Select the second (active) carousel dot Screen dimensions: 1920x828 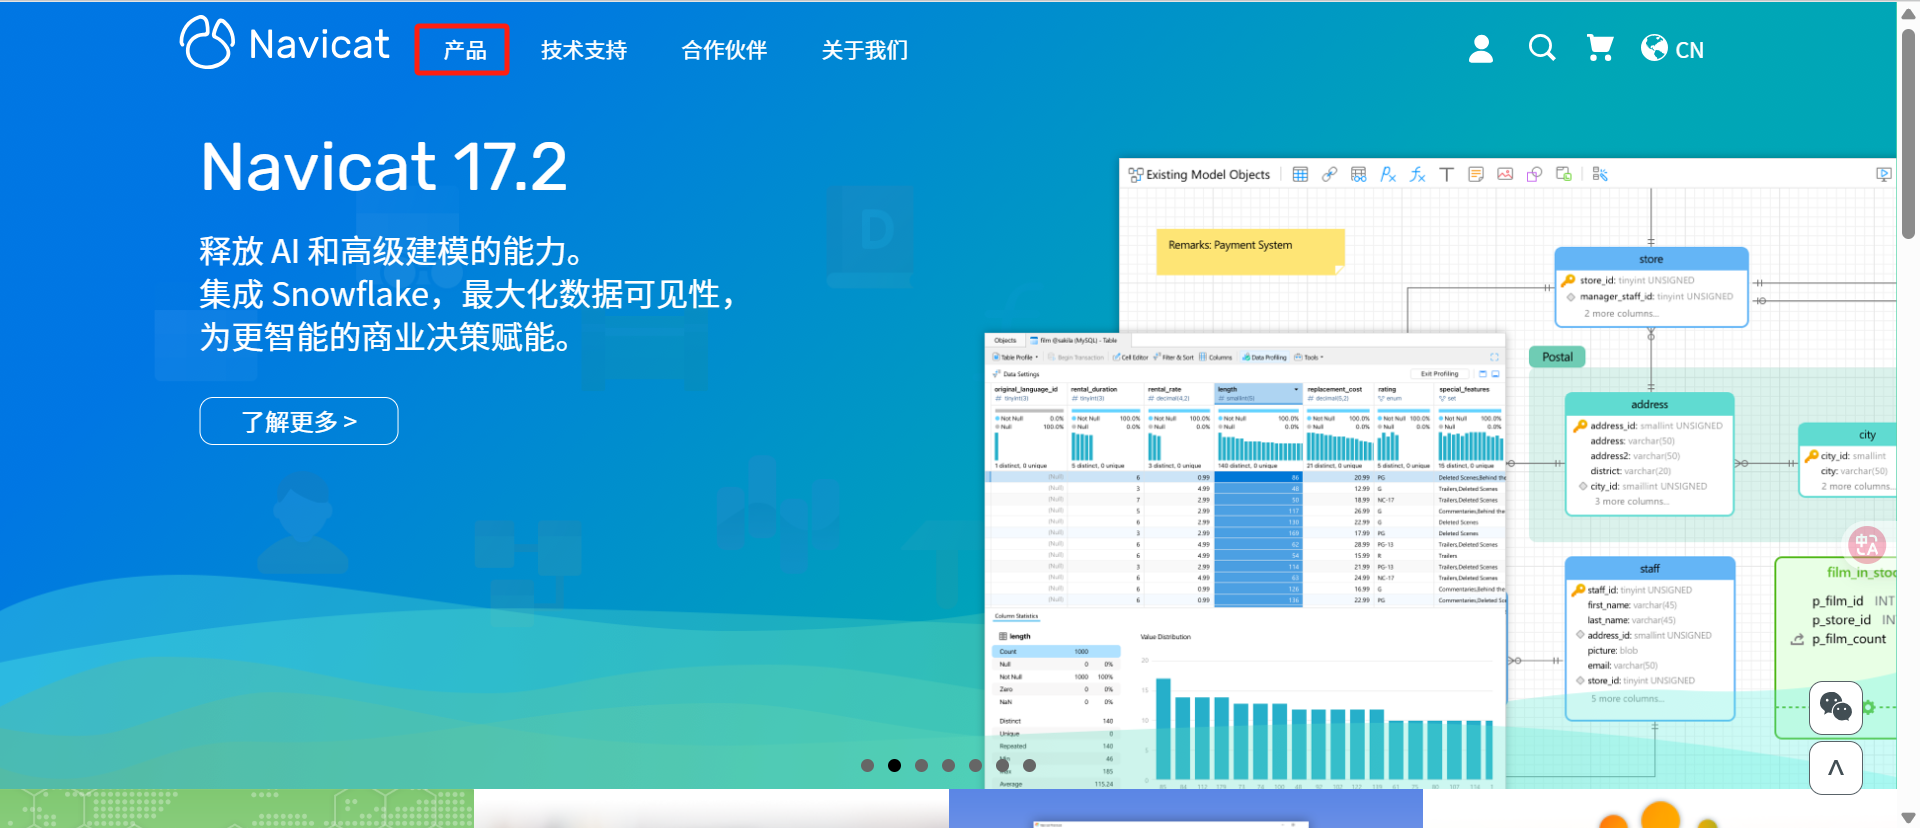pos(895,765)
